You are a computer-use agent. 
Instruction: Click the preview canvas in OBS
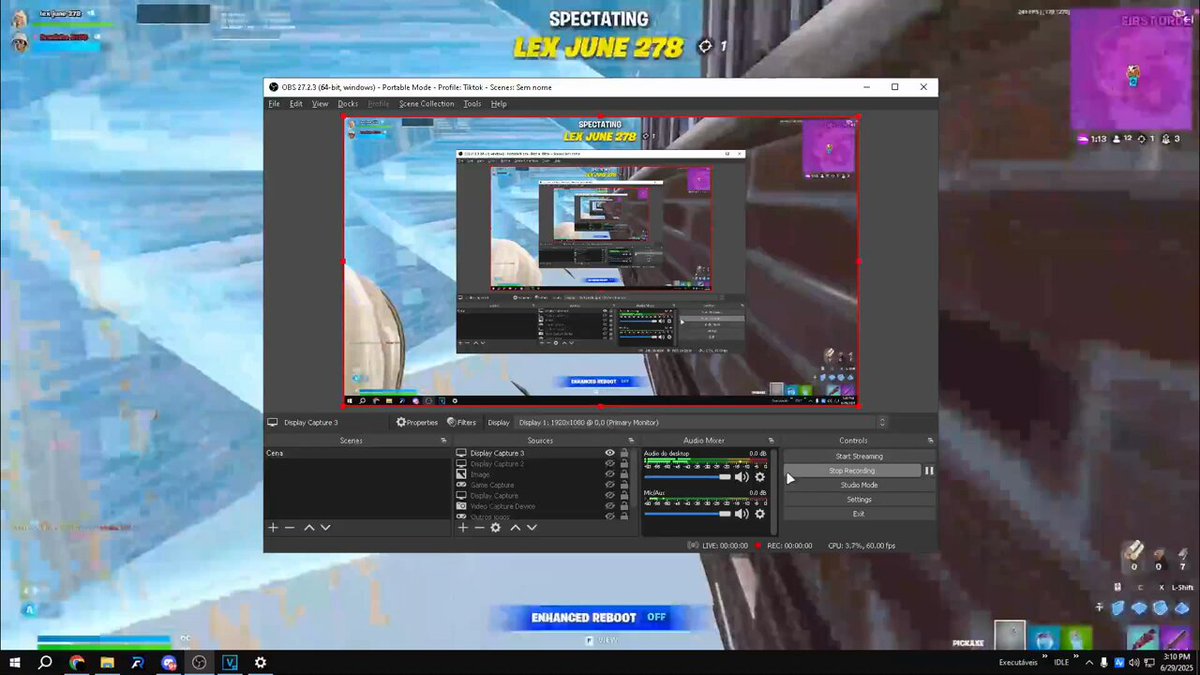point(601,262)
